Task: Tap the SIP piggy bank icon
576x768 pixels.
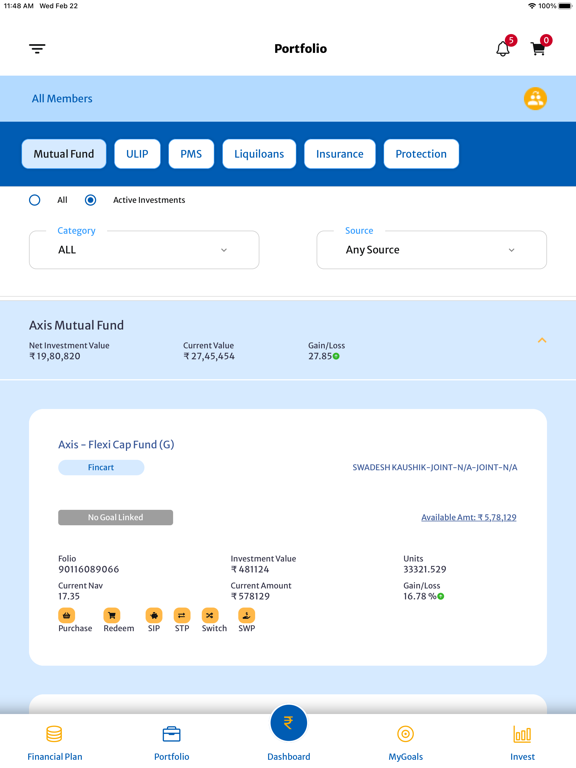Action: click(x=154, y=615)
